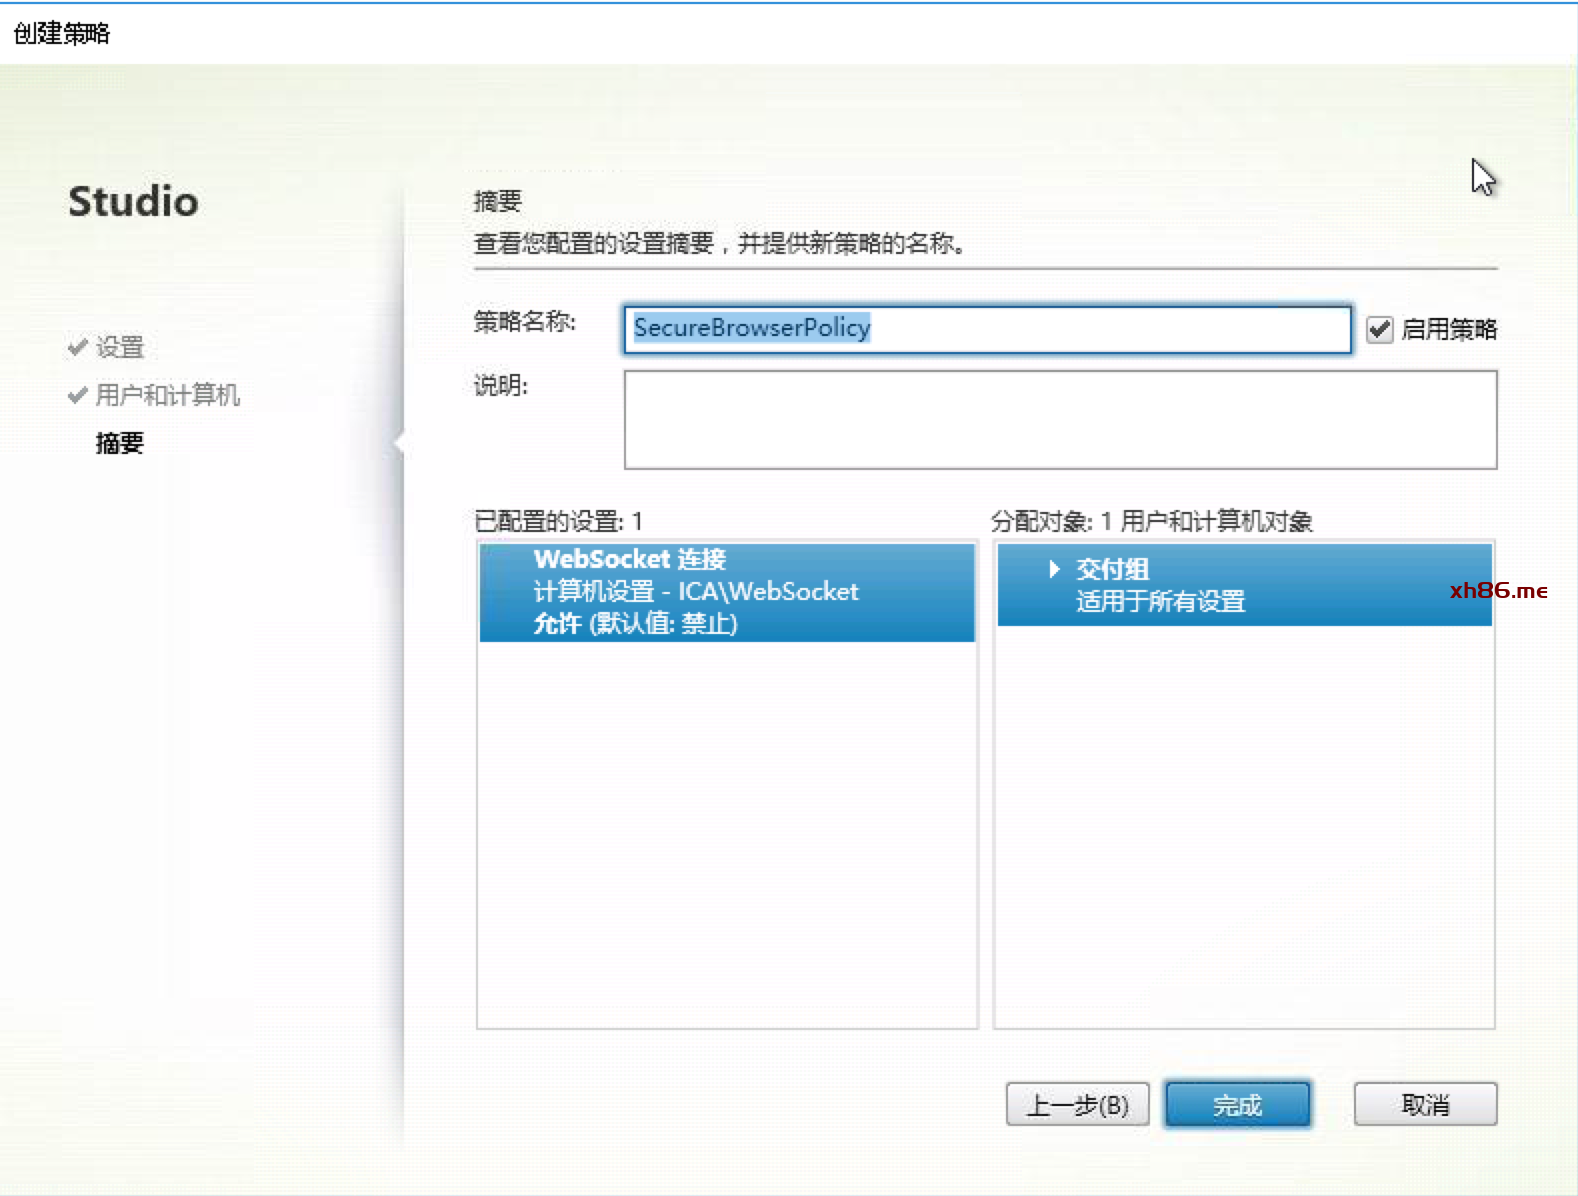Click the 上一步(B) back button
Image resolution: width=1578 pixels, height=1196 pixels.
1077,1105
